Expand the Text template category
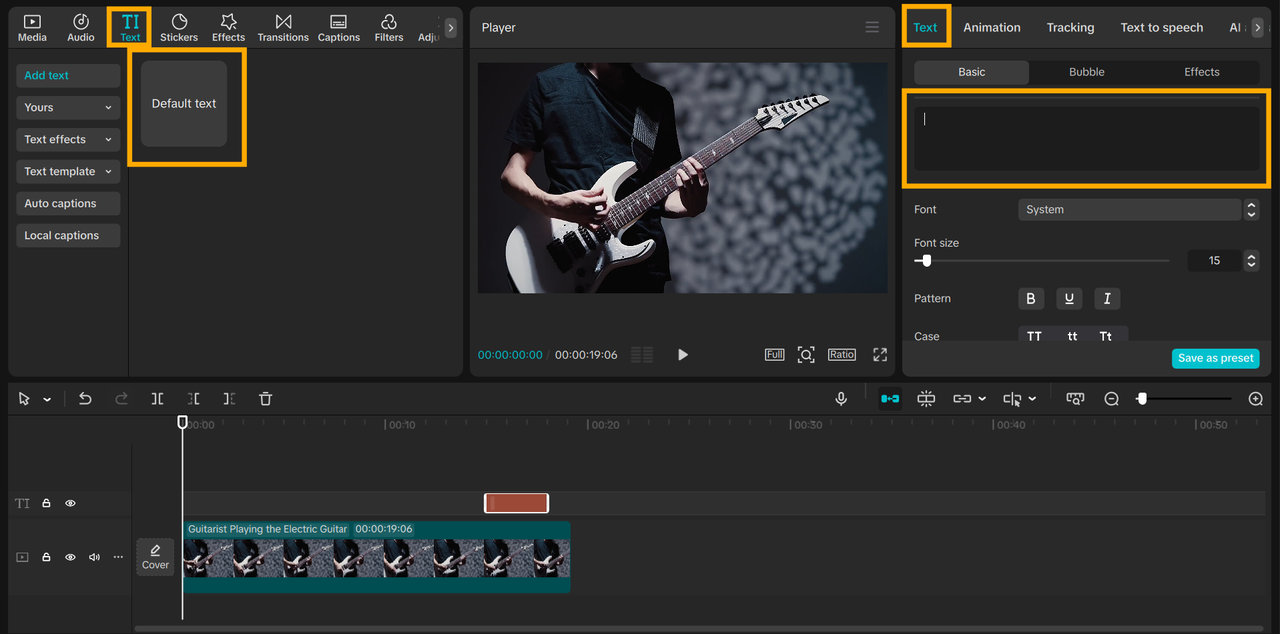The width and height of the screenshot is (1280, 634). [68, 172]
